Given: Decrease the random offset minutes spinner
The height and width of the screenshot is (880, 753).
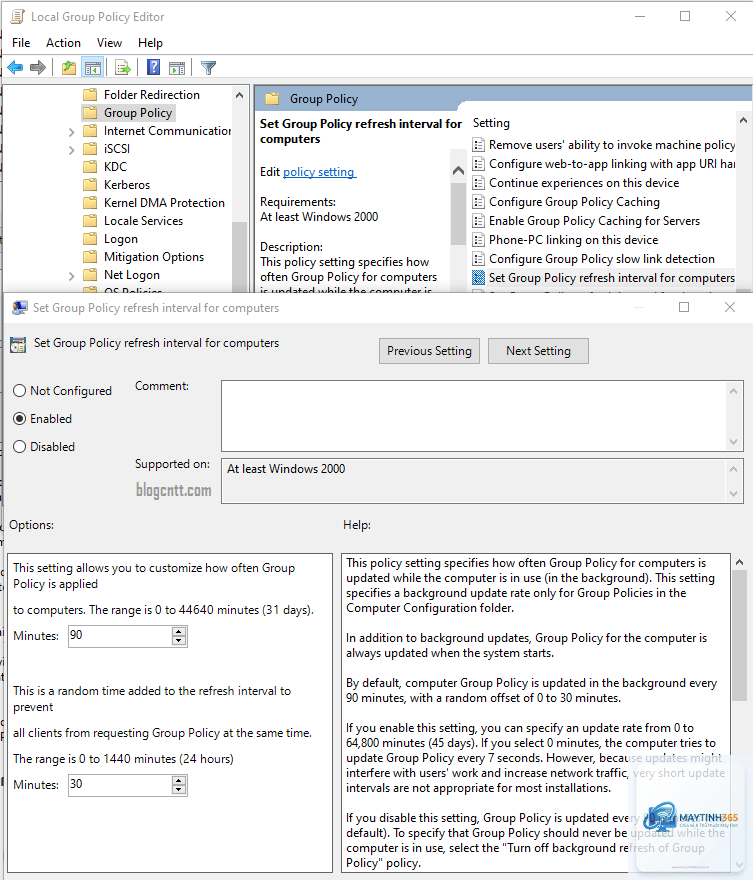Looking at the screenshot, I should (179, 790).
